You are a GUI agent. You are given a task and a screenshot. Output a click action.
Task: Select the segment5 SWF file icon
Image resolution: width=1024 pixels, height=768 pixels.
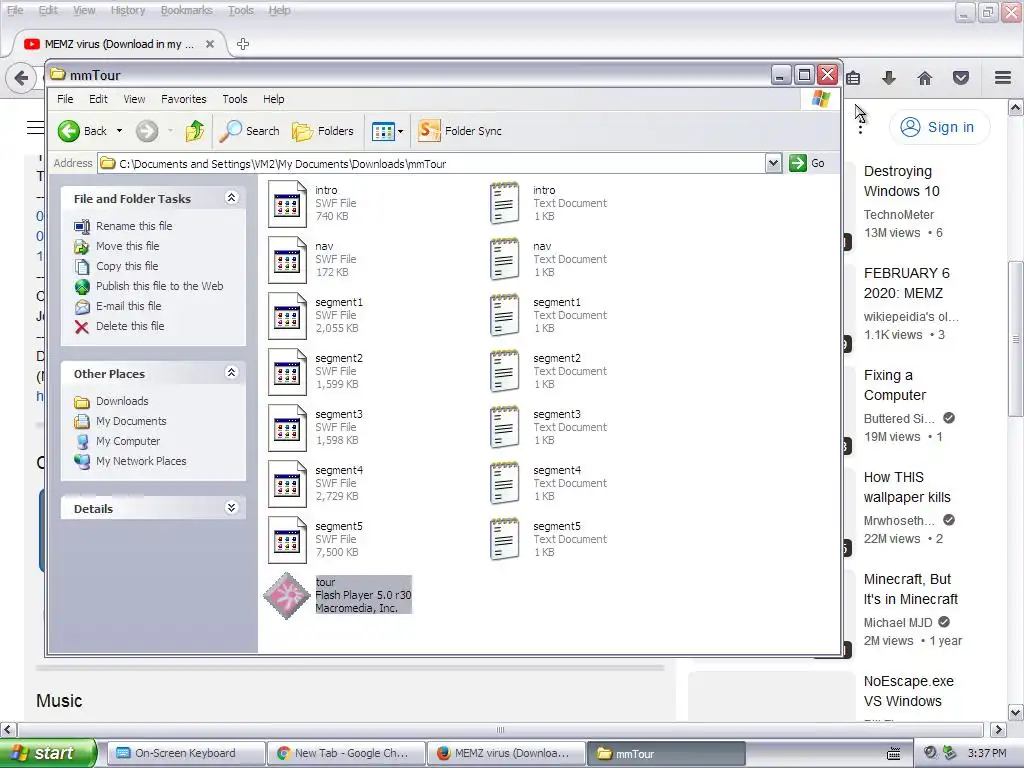[287, 541]
